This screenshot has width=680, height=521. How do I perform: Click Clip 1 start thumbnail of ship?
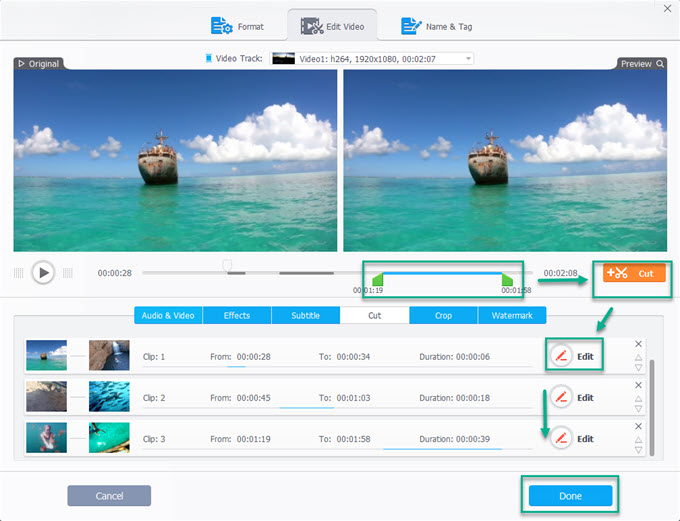point(46,355)
